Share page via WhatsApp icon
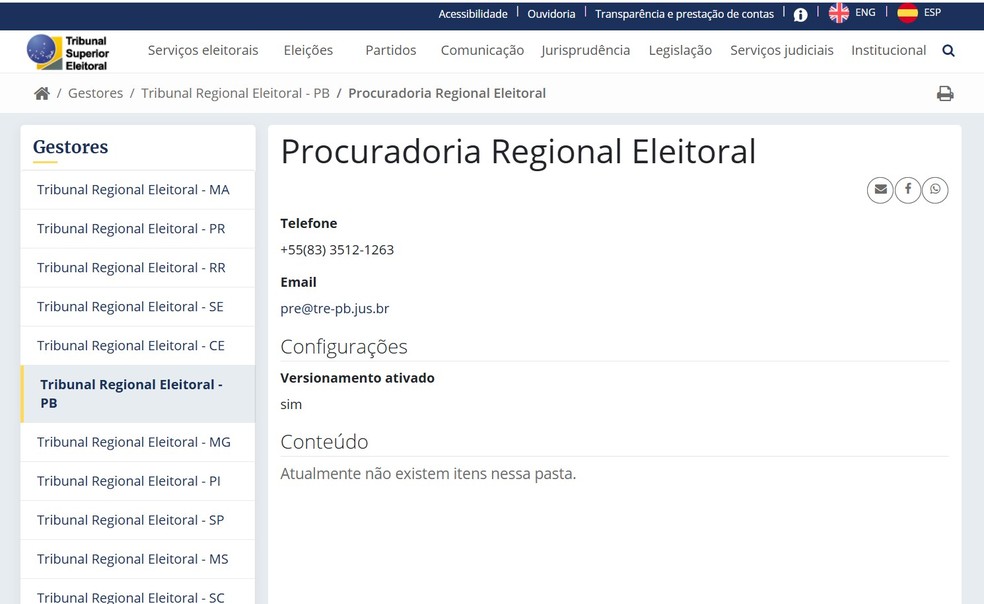Screen dimensions: 984x604 (x=935, y=190)
